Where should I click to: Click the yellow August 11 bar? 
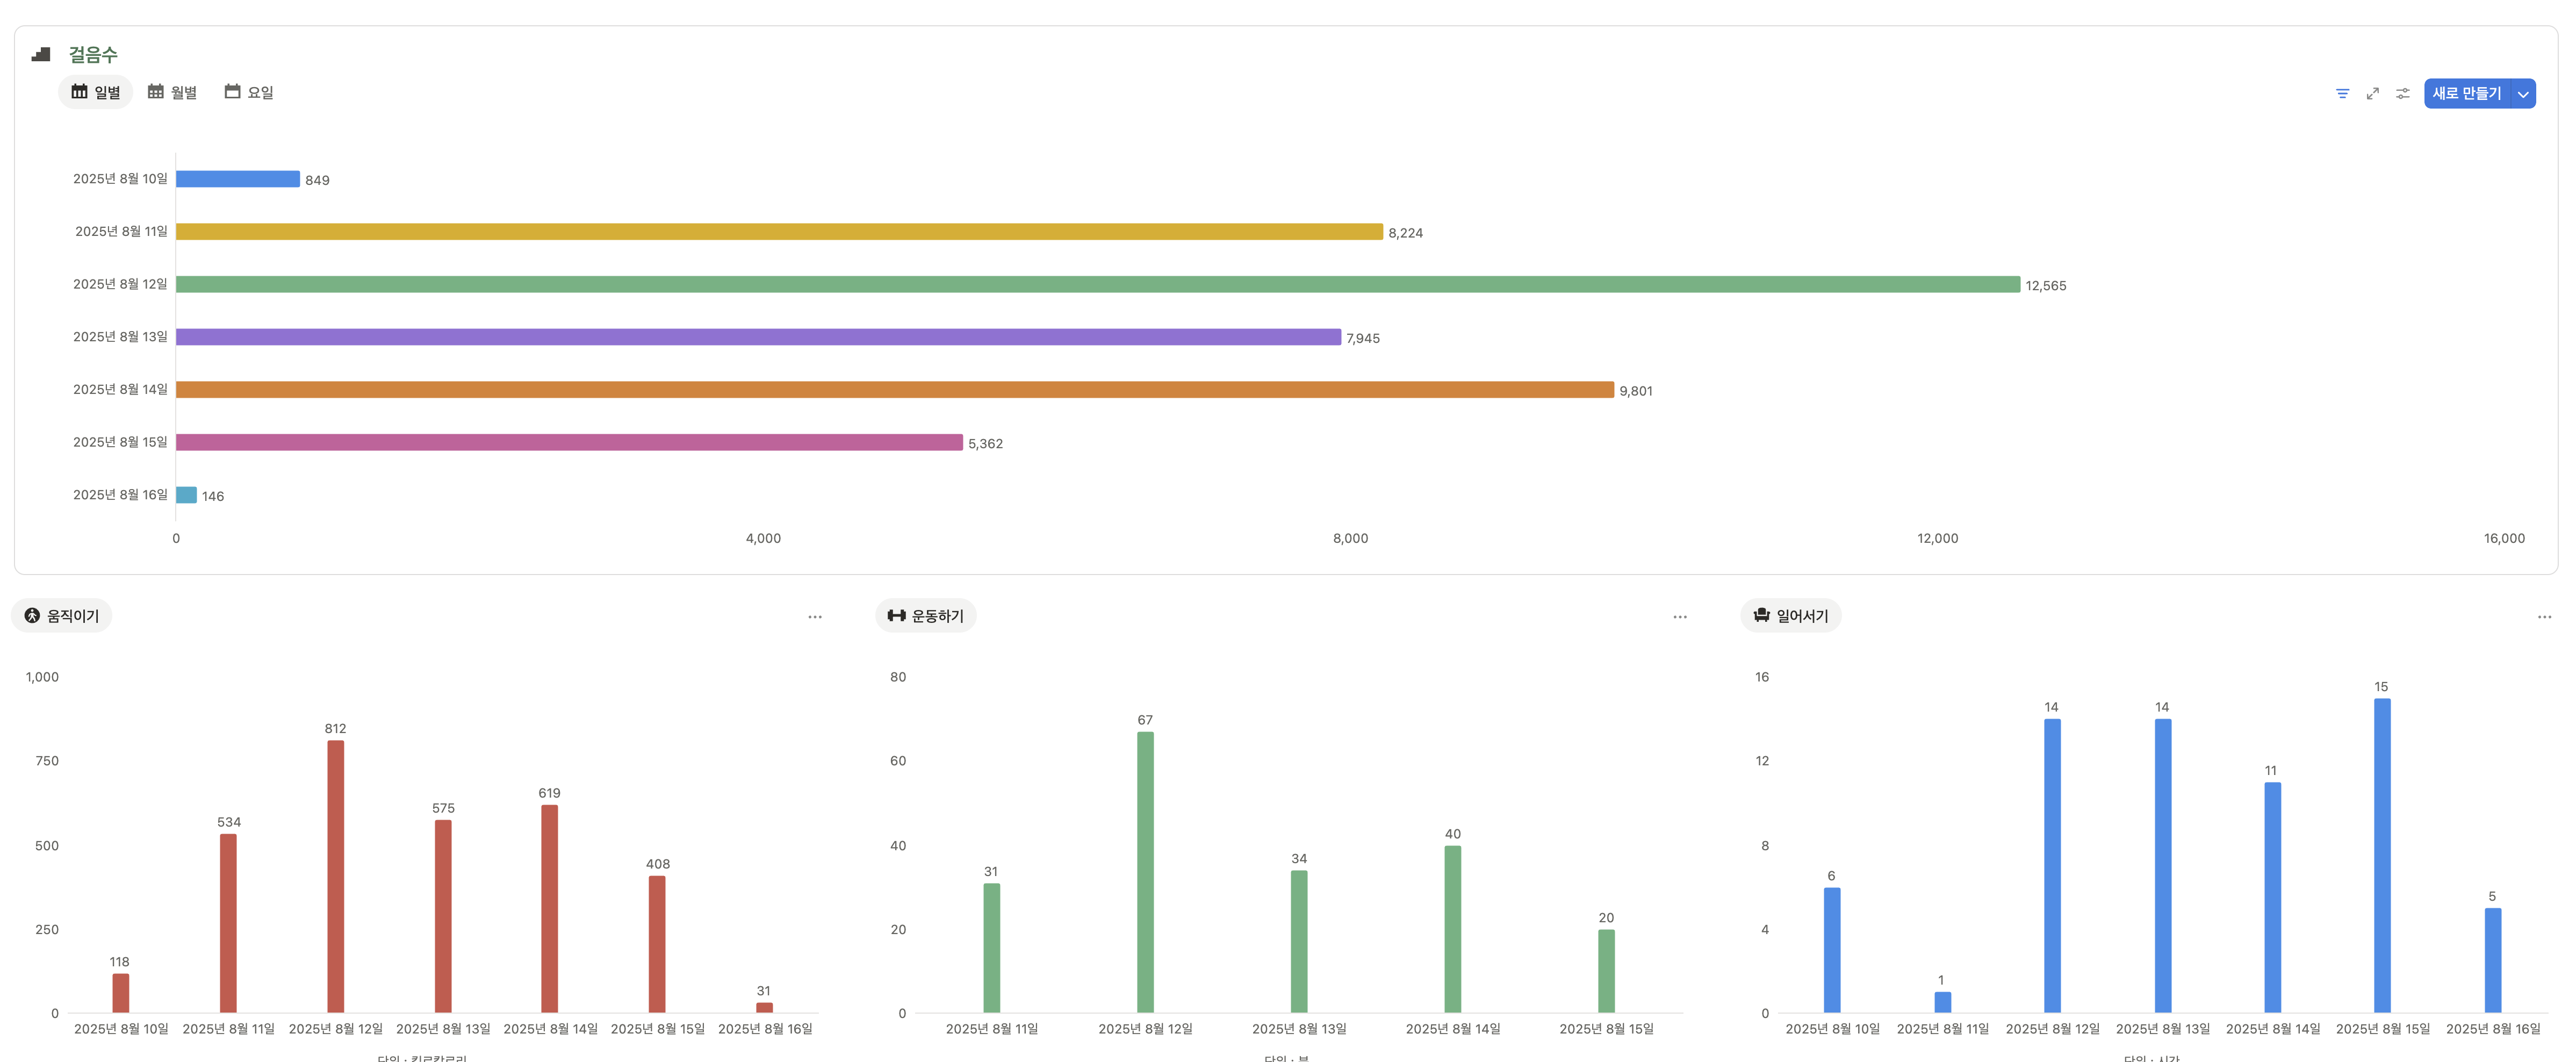(x=779, y=232)
